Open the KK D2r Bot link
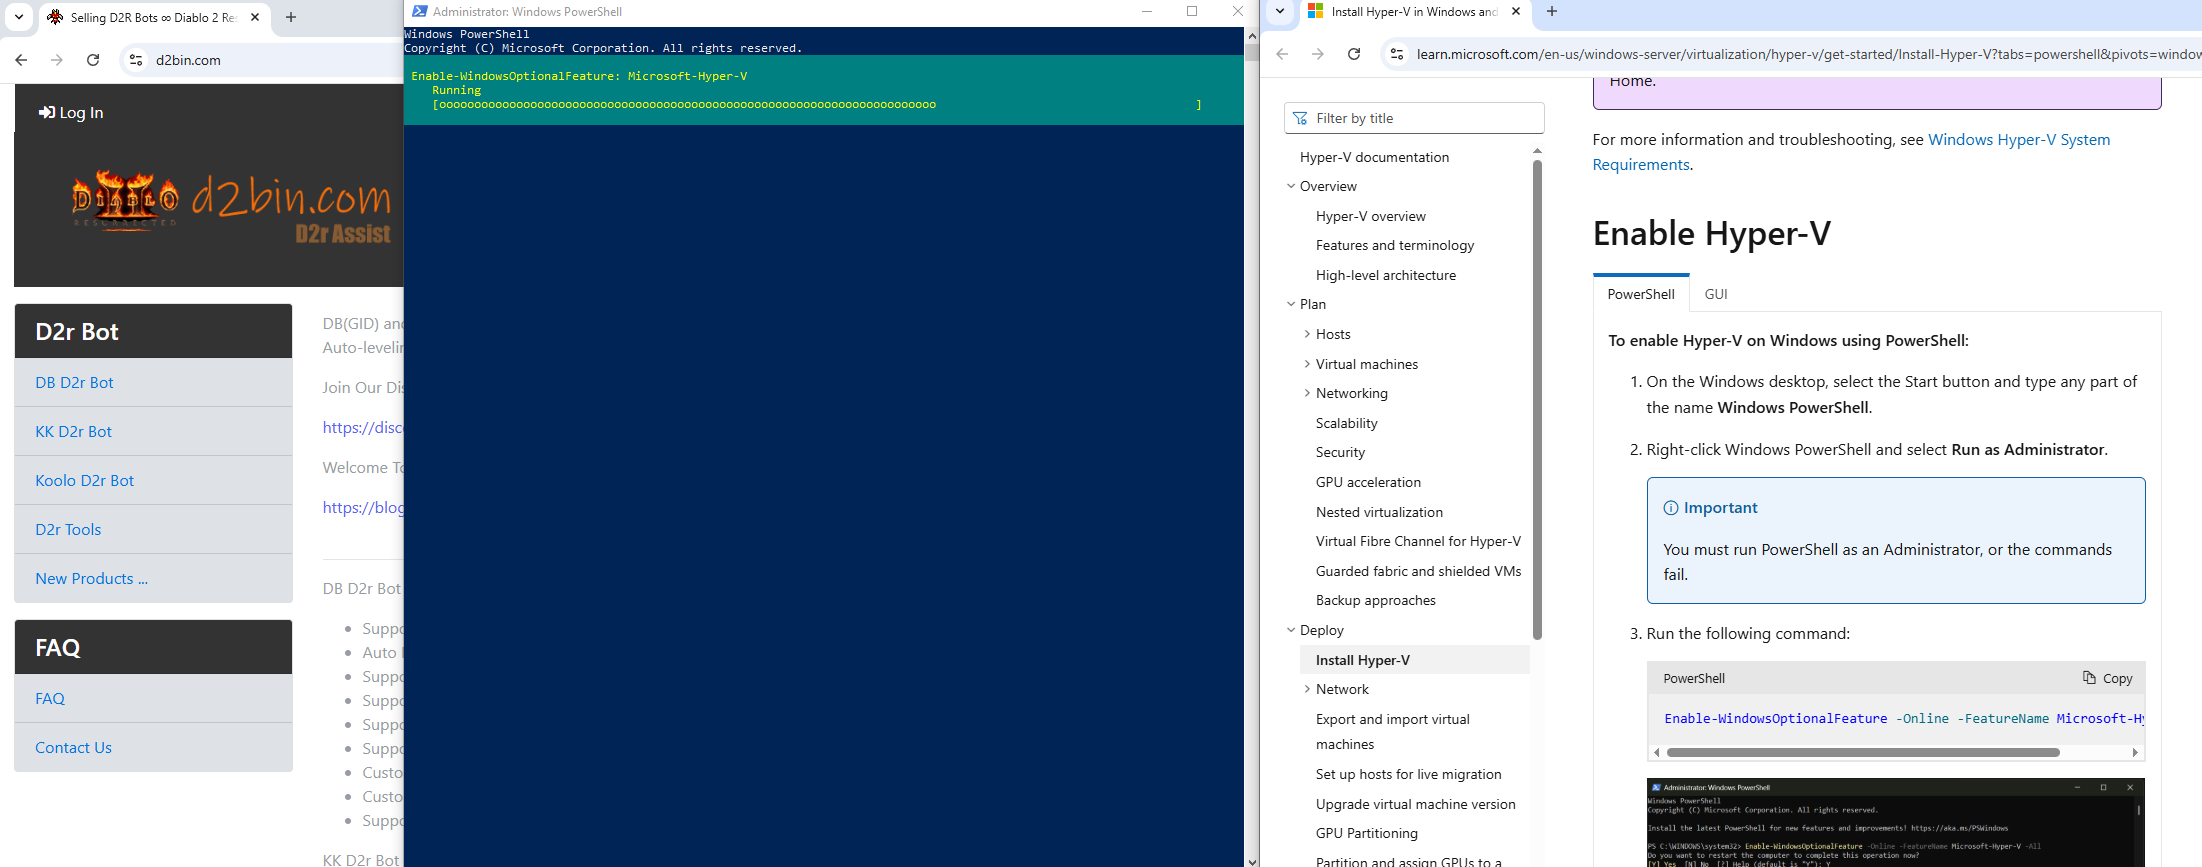The image size is (2202, 867). click(x=73, y=431)
